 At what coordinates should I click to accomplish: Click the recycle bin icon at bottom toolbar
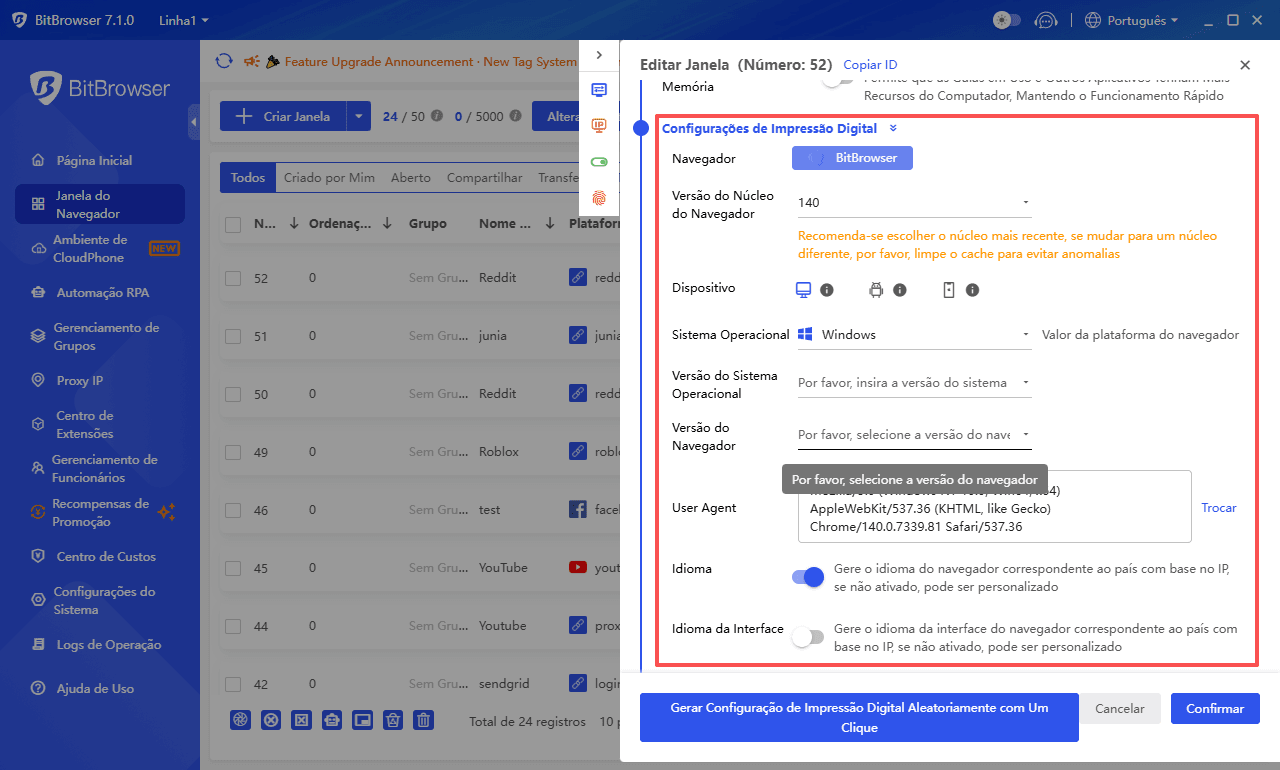click(x=392, y=719)
